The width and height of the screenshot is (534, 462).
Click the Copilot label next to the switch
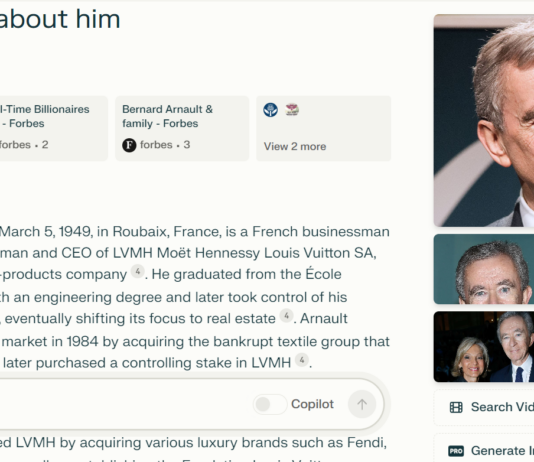pyautogui.click(x=312, y=404)
